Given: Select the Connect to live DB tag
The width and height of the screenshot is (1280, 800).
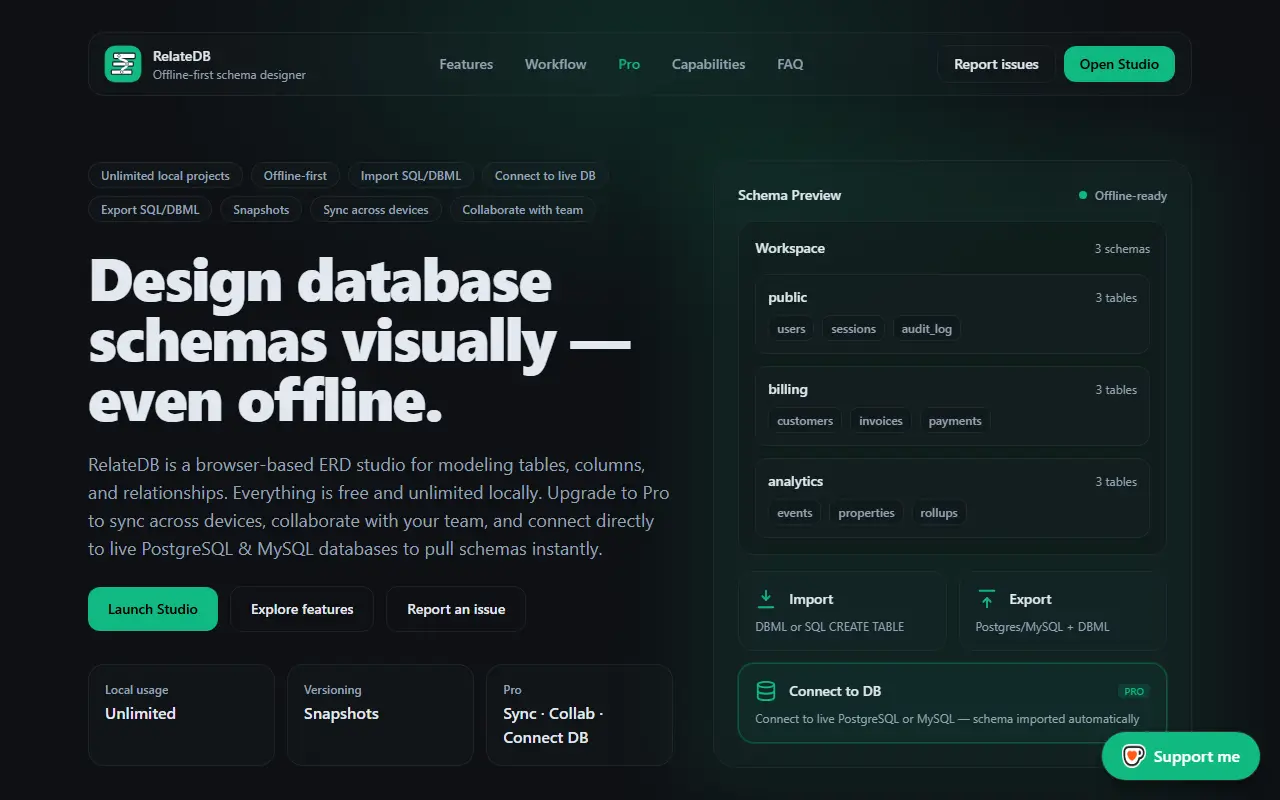Looking at the screenshot, I should (545, 176).
